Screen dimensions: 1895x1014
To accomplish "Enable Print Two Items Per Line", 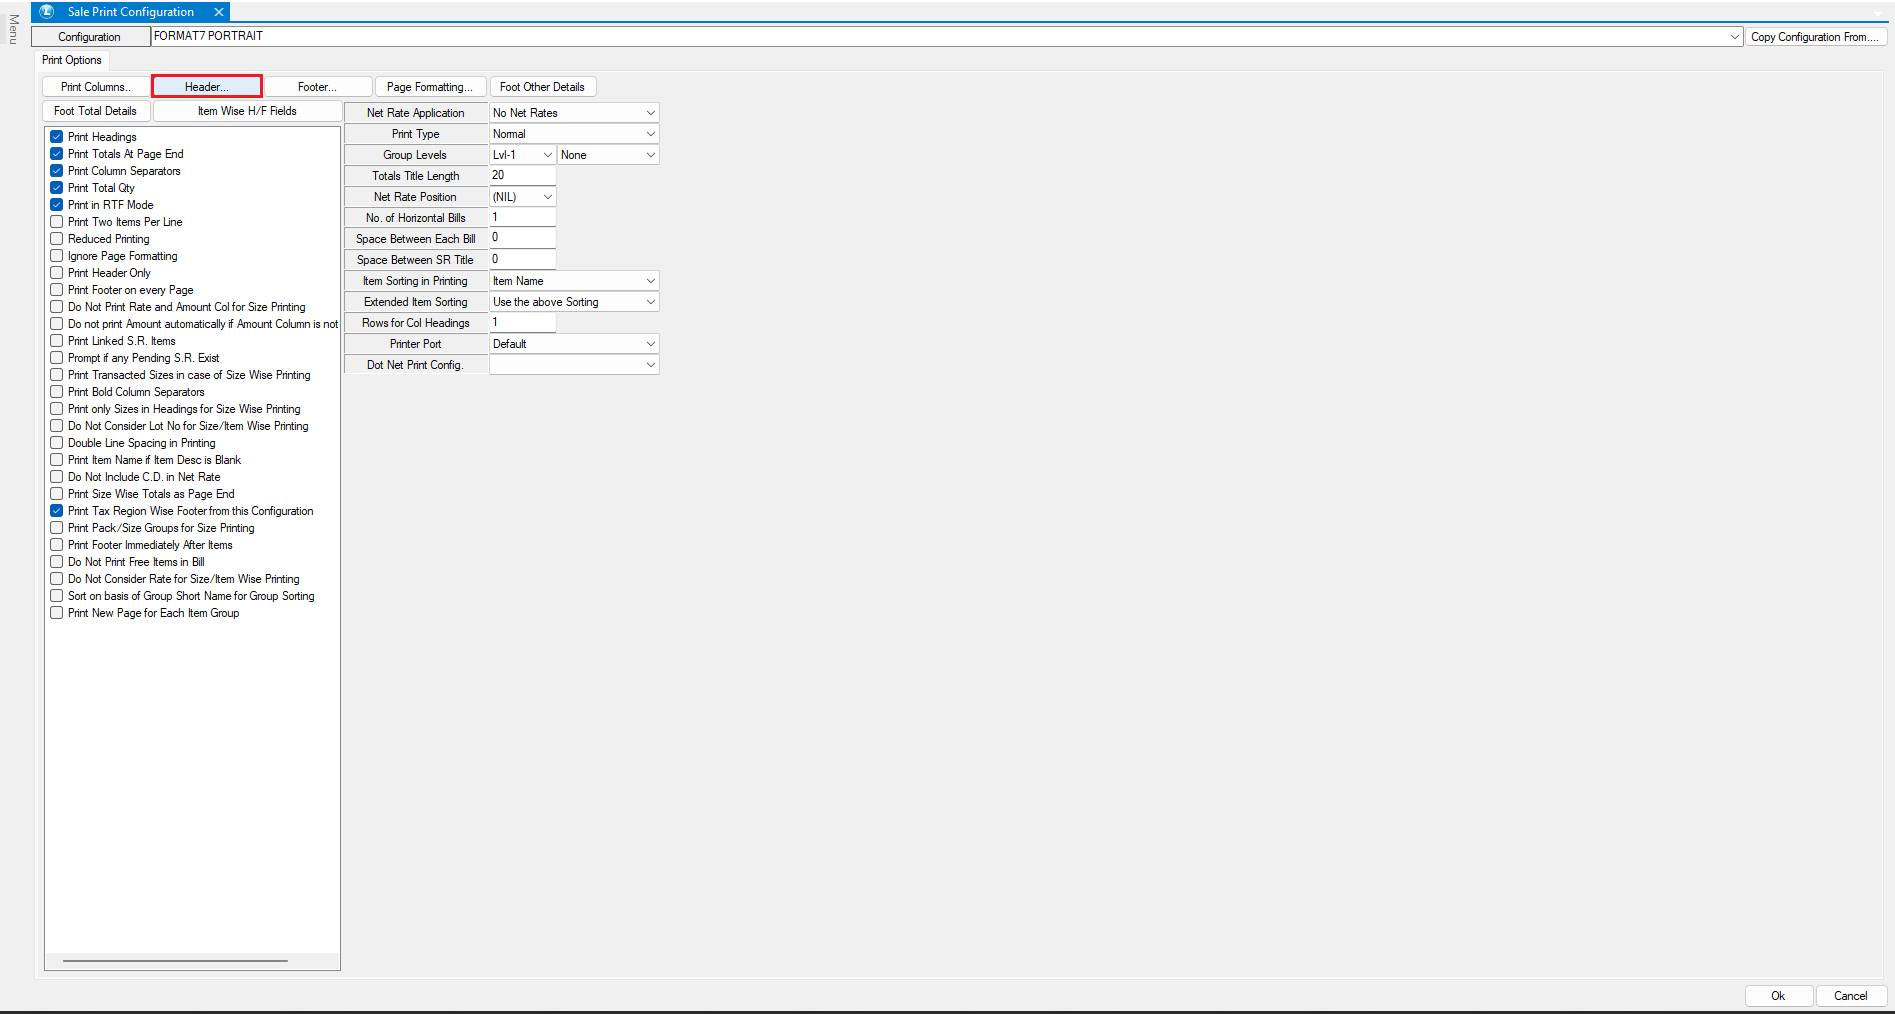I will 57,222.
